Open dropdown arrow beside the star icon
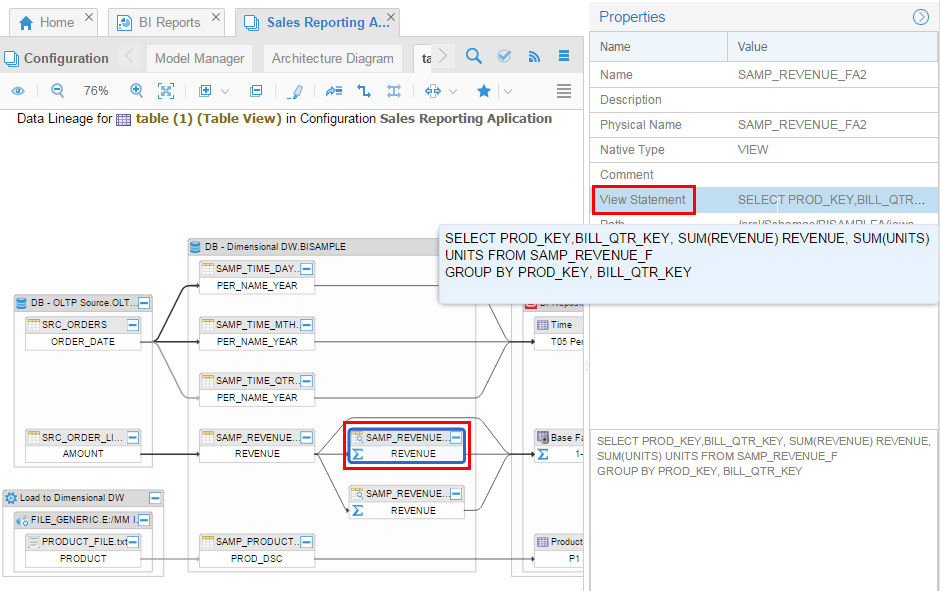This screenshot has width=940, height=591. tap(507, 91)
